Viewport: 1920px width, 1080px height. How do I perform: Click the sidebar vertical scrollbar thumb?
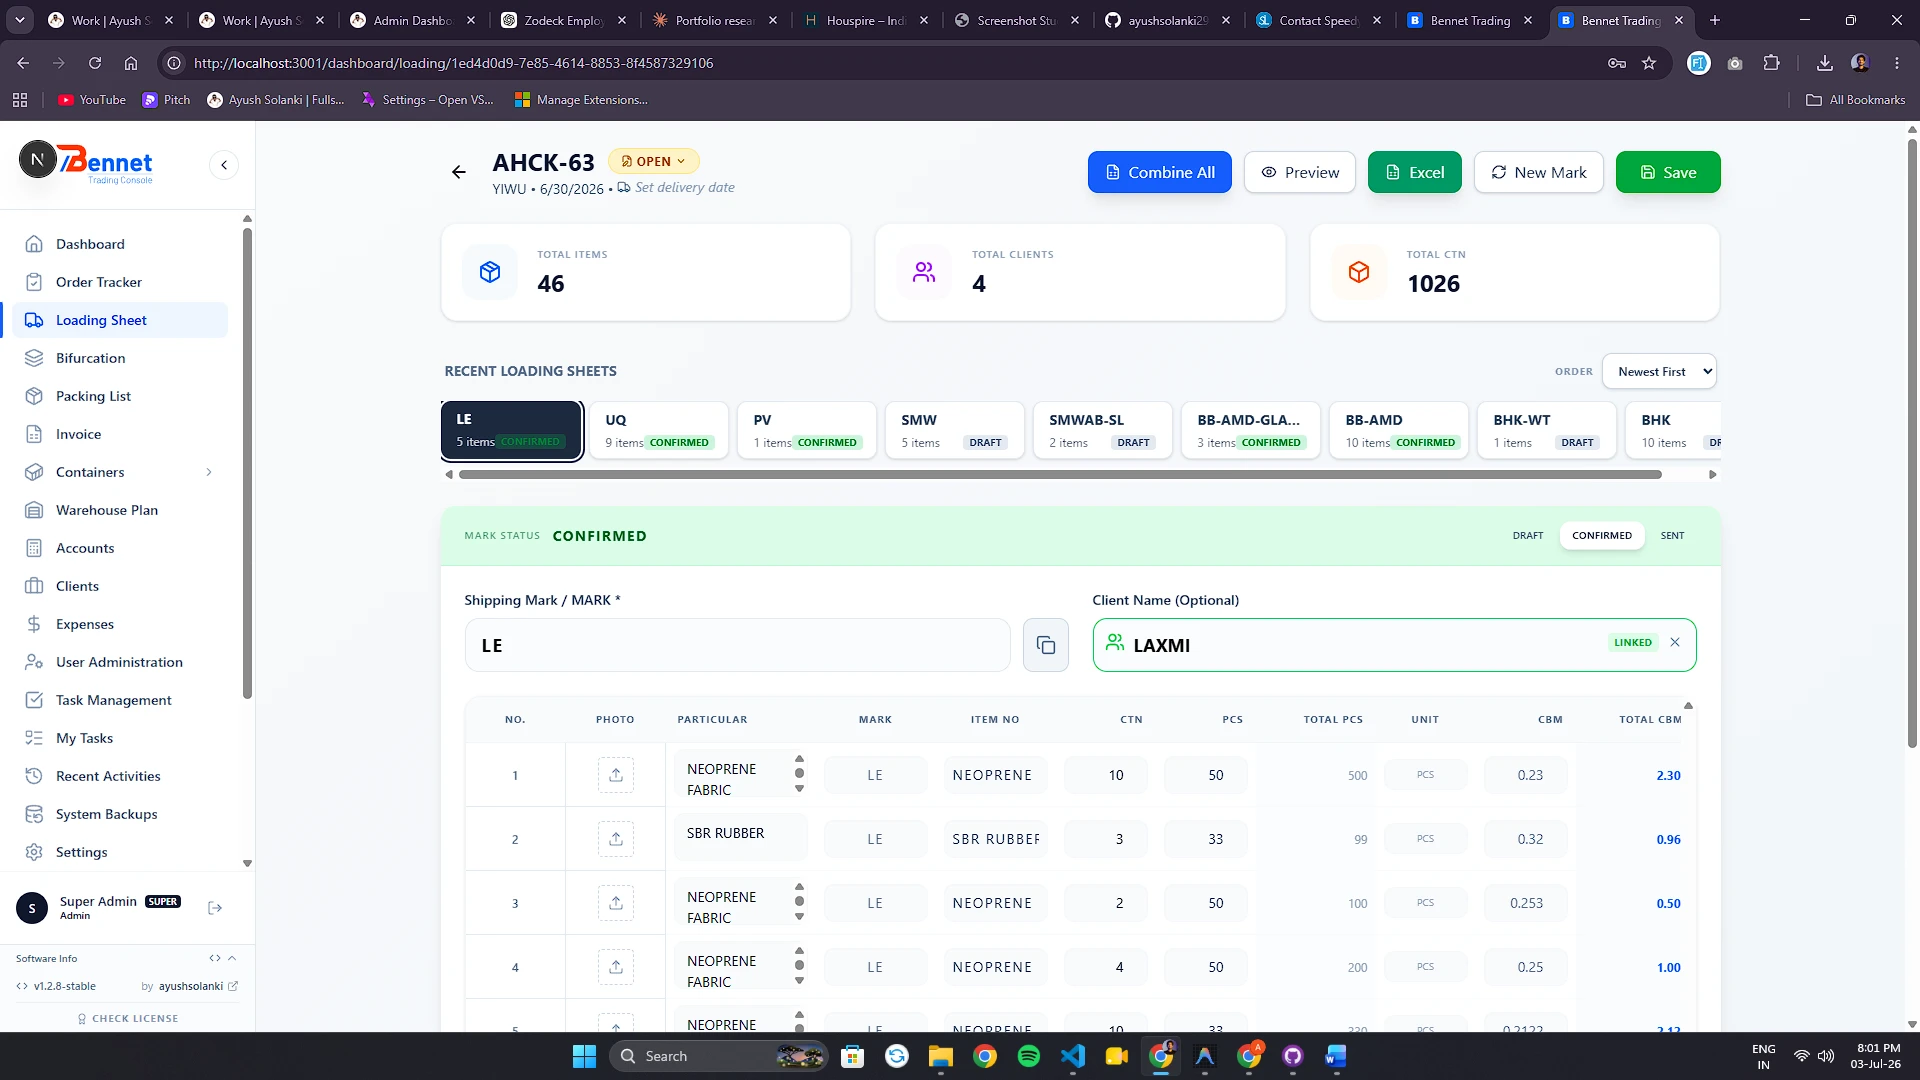247,464
